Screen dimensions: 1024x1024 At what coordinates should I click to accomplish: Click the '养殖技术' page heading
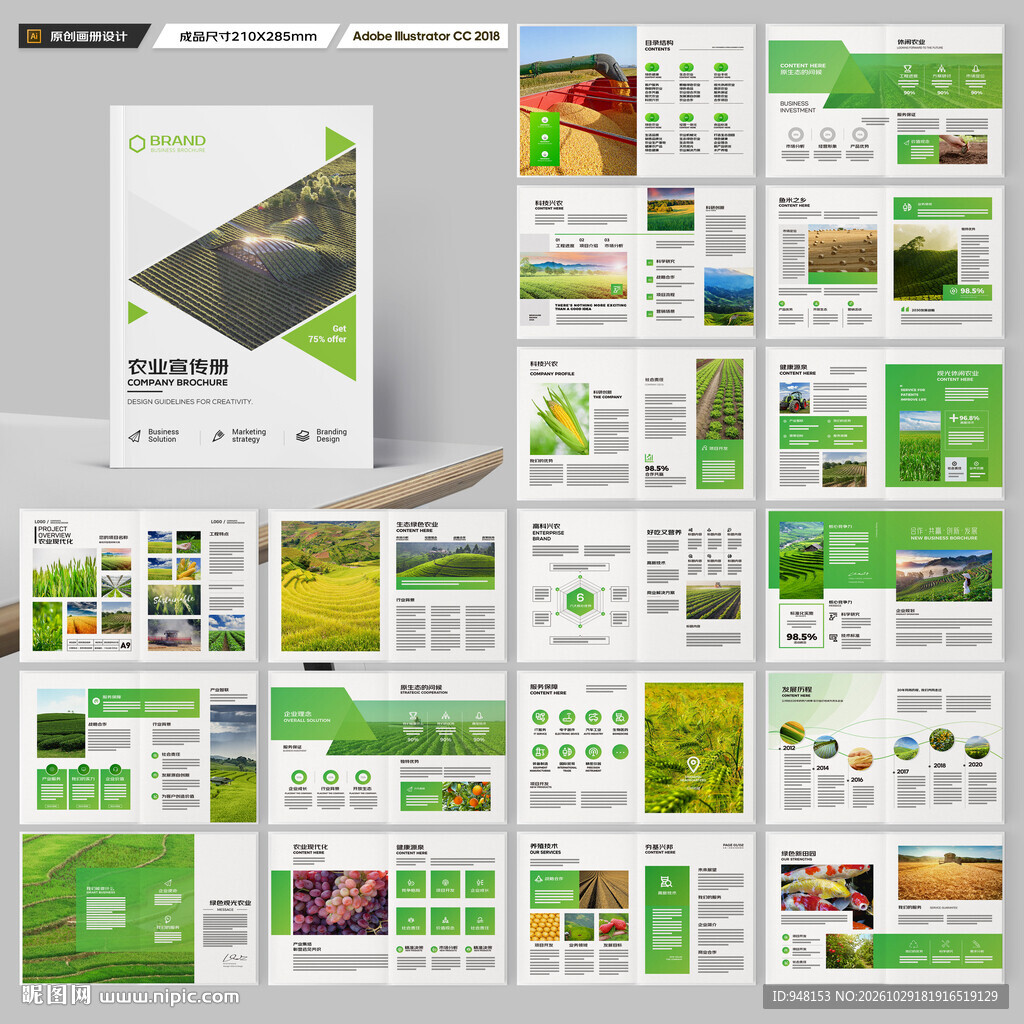[x=543, y=846]
